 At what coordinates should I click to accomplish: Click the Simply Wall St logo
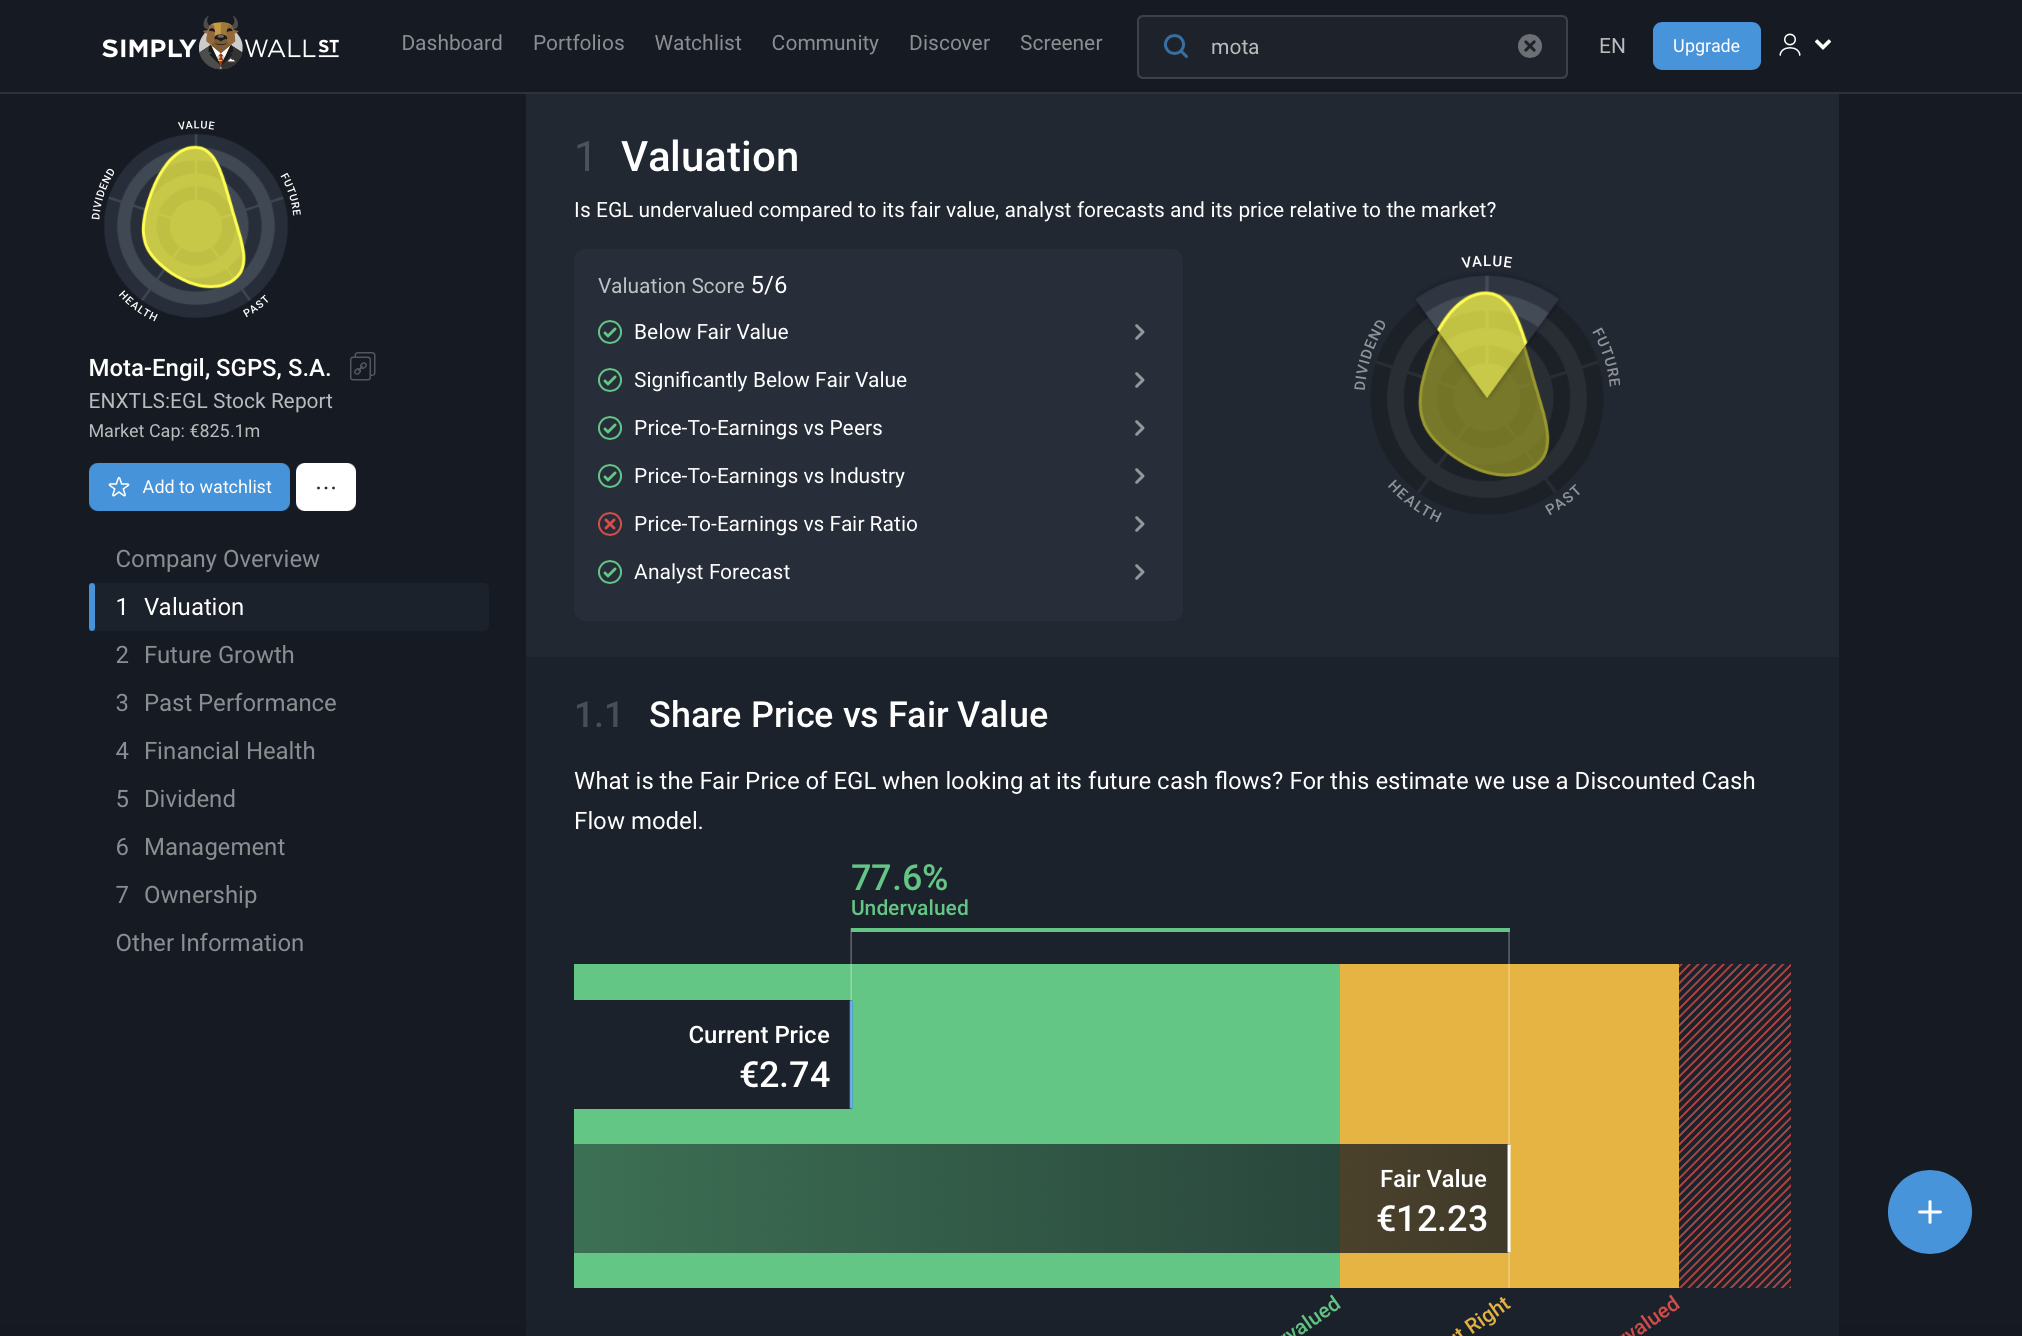tap(221, 45)
